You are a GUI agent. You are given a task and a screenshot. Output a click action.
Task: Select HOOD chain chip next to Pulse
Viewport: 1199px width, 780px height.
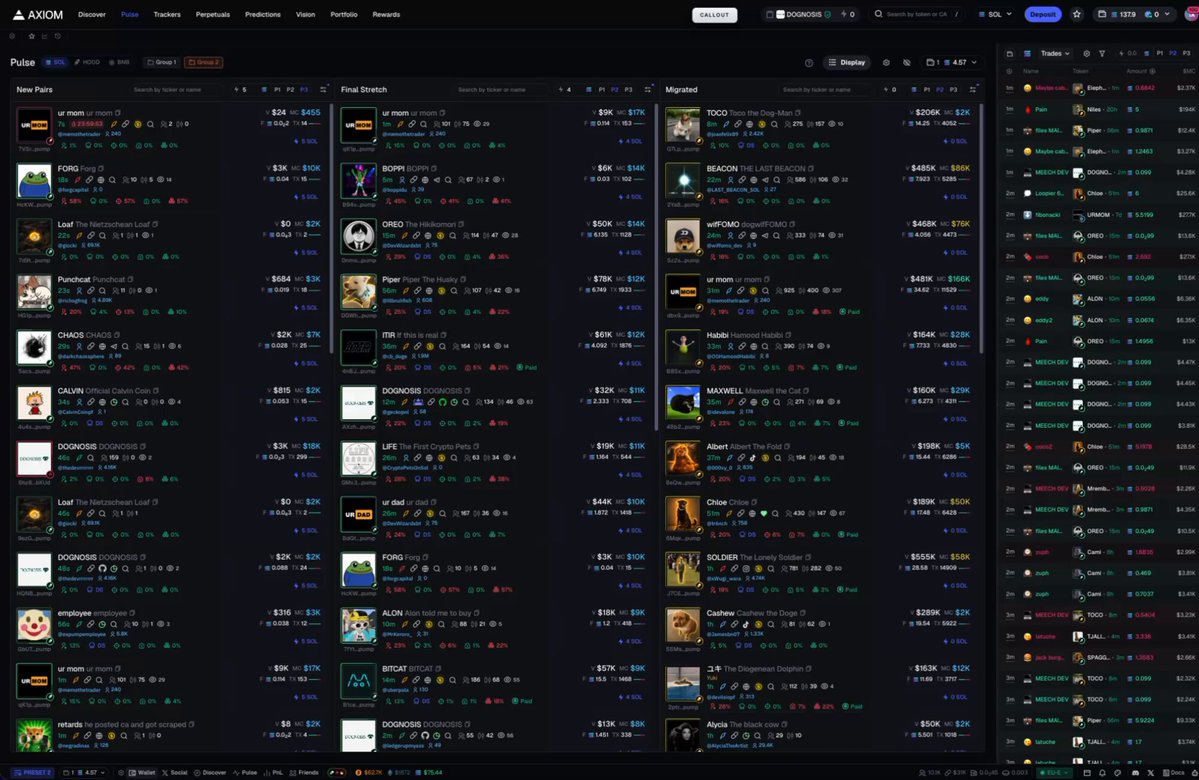coord(87,63)
